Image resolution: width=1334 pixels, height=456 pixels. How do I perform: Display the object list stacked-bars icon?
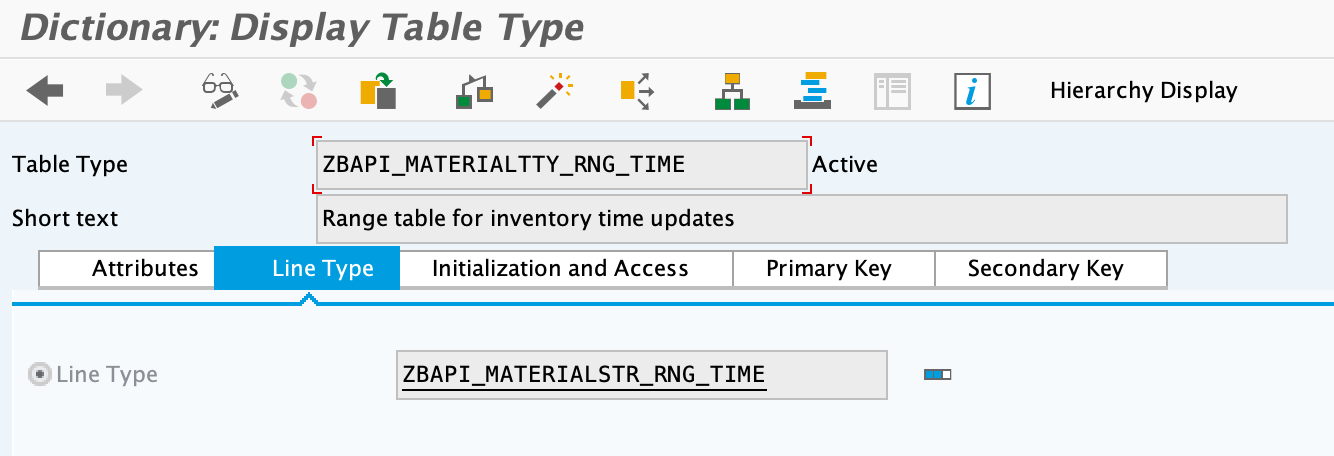point(812,91)
